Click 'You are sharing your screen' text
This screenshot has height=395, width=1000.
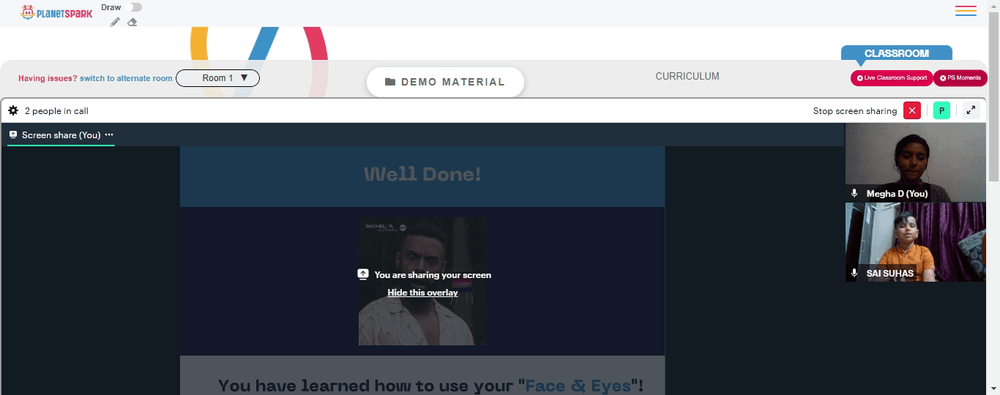(x=432, y=275)
